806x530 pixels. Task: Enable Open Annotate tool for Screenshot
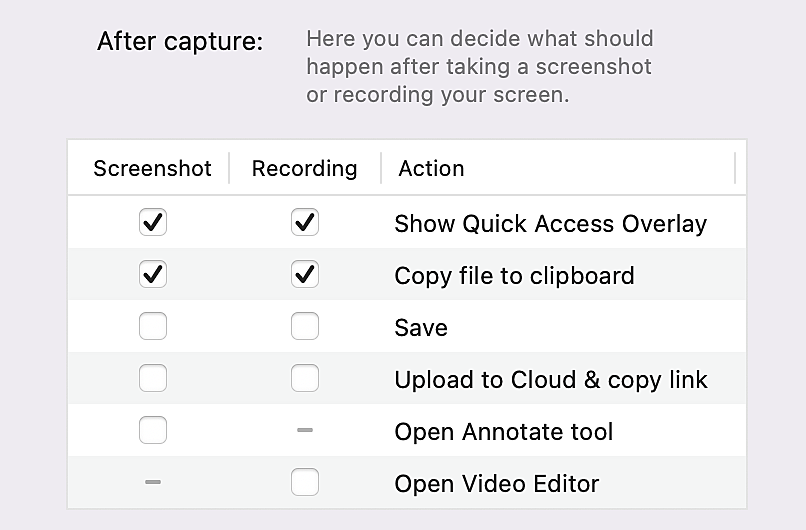pos(153,430)
